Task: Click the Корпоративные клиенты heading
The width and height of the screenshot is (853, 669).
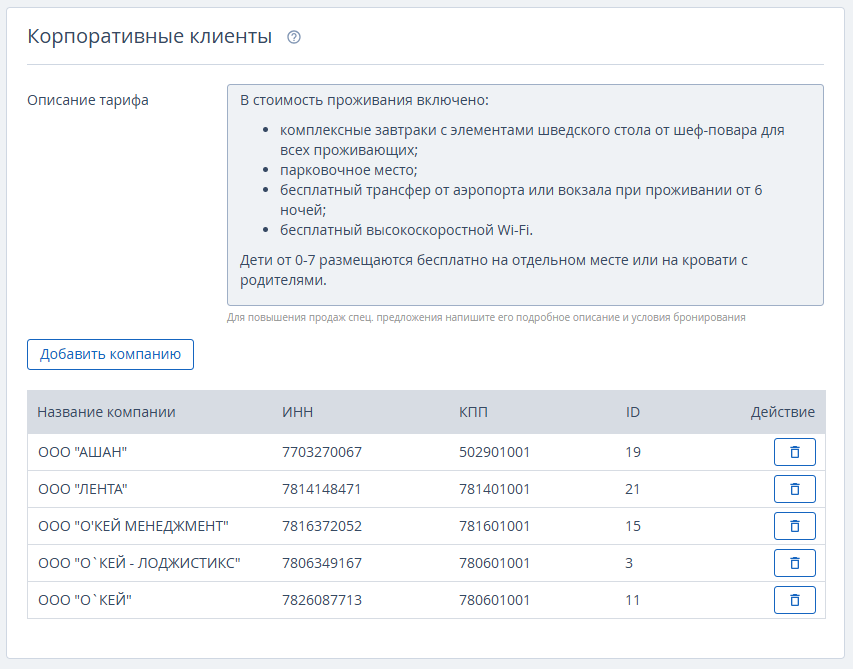Action: tap(150, 37)
